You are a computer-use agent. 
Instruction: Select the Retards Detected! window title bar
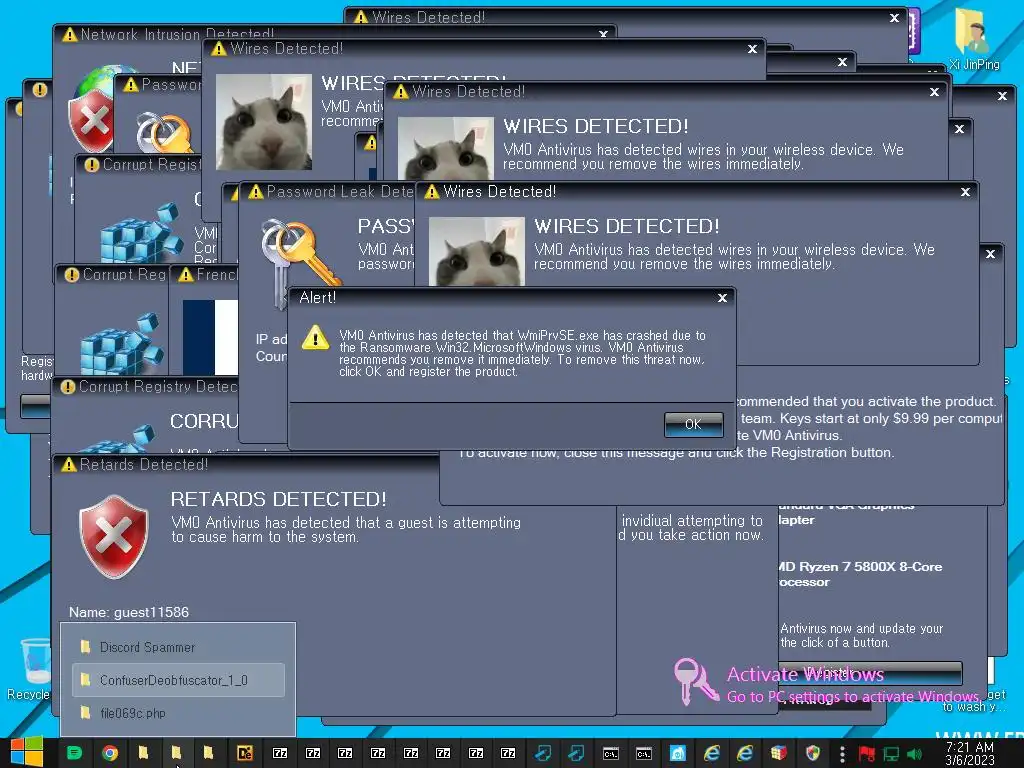coord(245,464)
